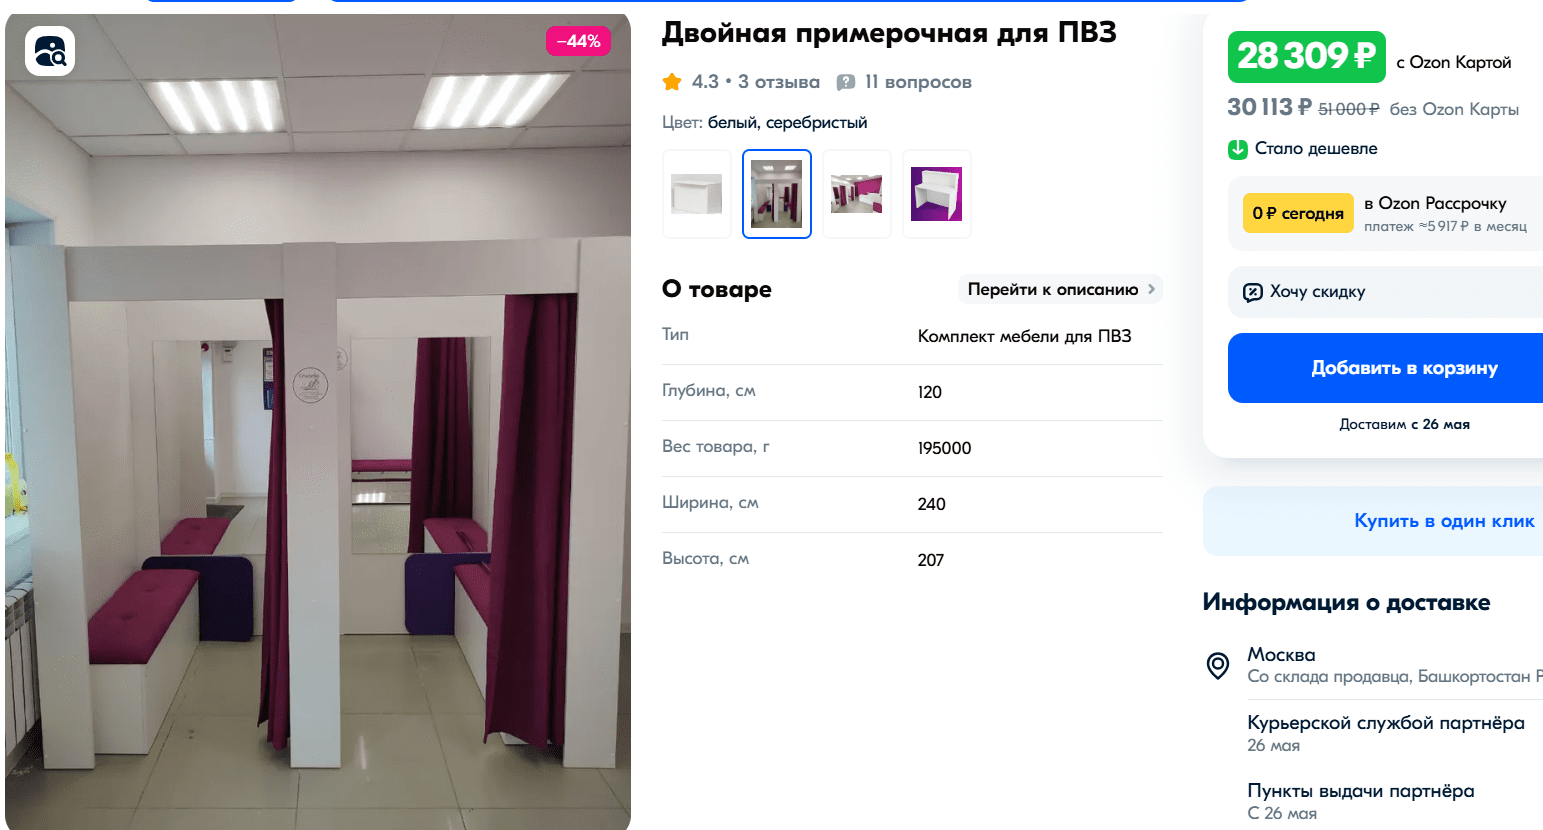Open visual search icon on product photo

pos(50,51)
